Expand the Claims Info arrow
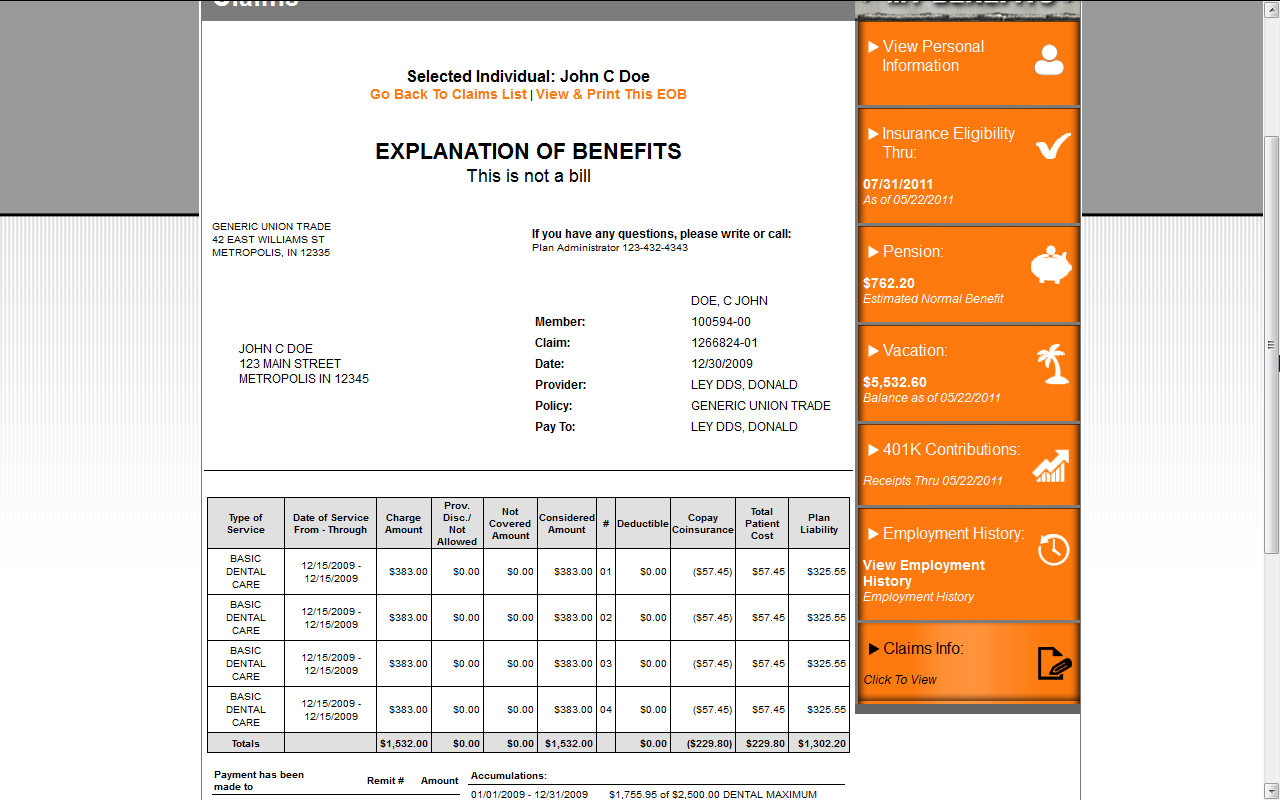The image size is (1280, 800). (873, 649)
